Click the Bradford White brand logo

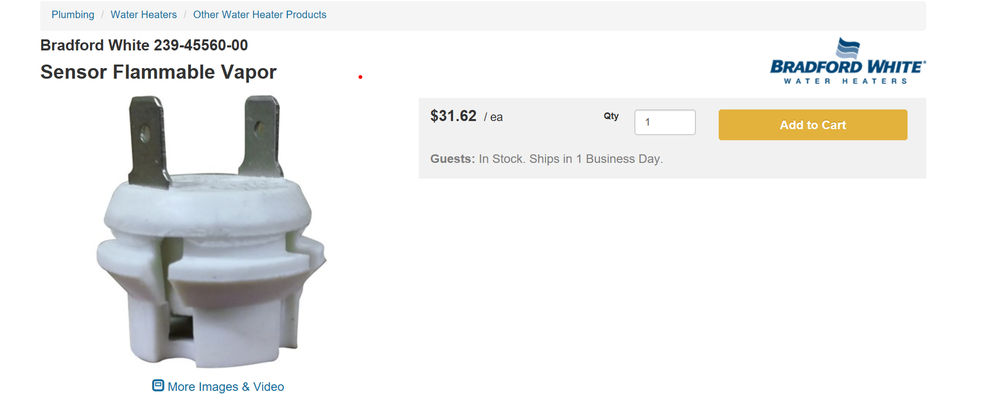click(847, 62)
